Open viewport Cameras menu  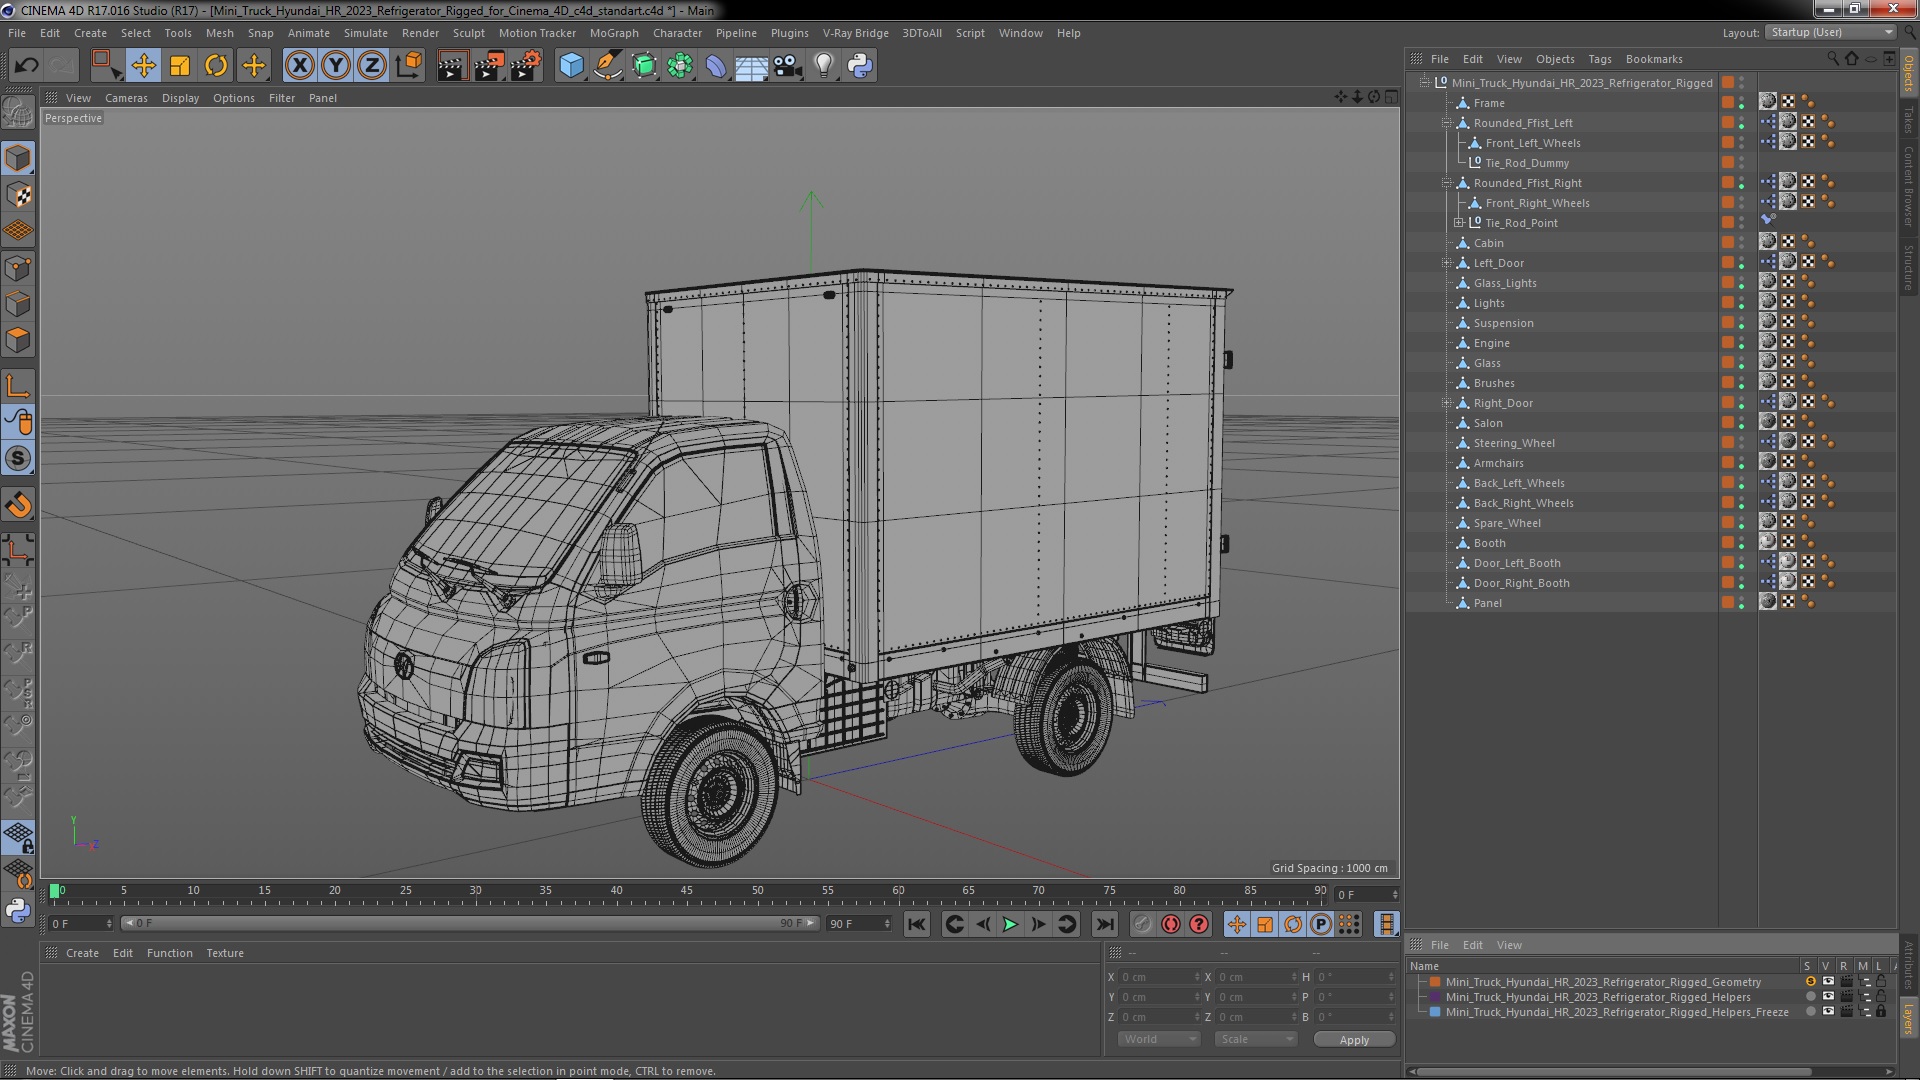tap(126, 98)
